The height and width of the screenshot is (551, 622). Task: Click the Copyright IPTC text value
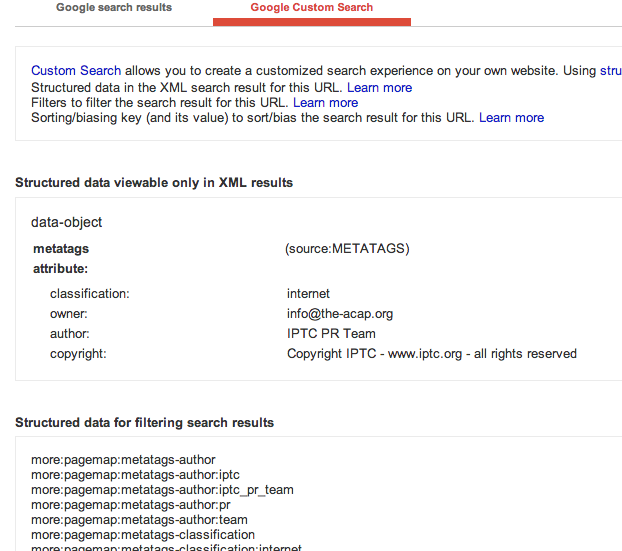pos(431,354)
